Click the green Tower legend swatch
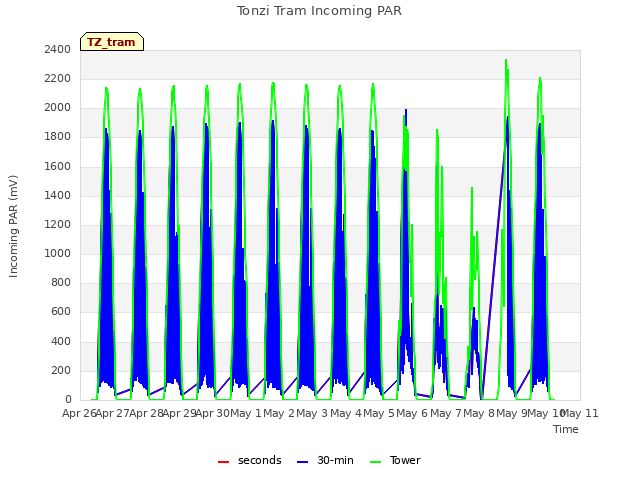This screenshot has height=480, width=640. 375,462
